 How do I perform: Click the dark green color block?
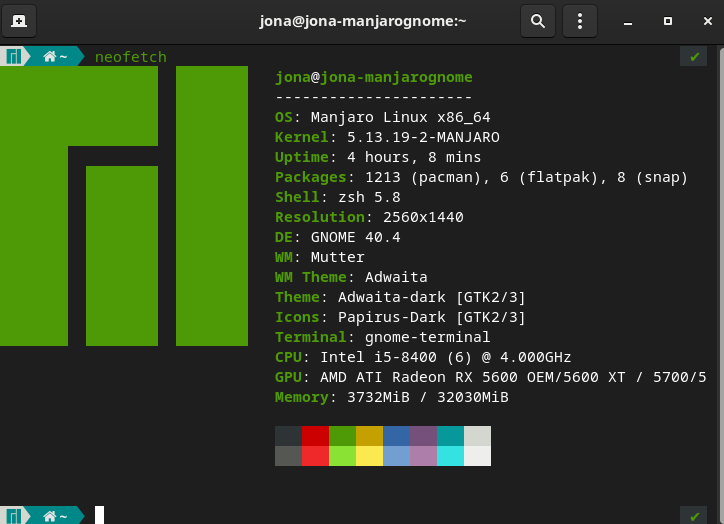pos(342,436)
